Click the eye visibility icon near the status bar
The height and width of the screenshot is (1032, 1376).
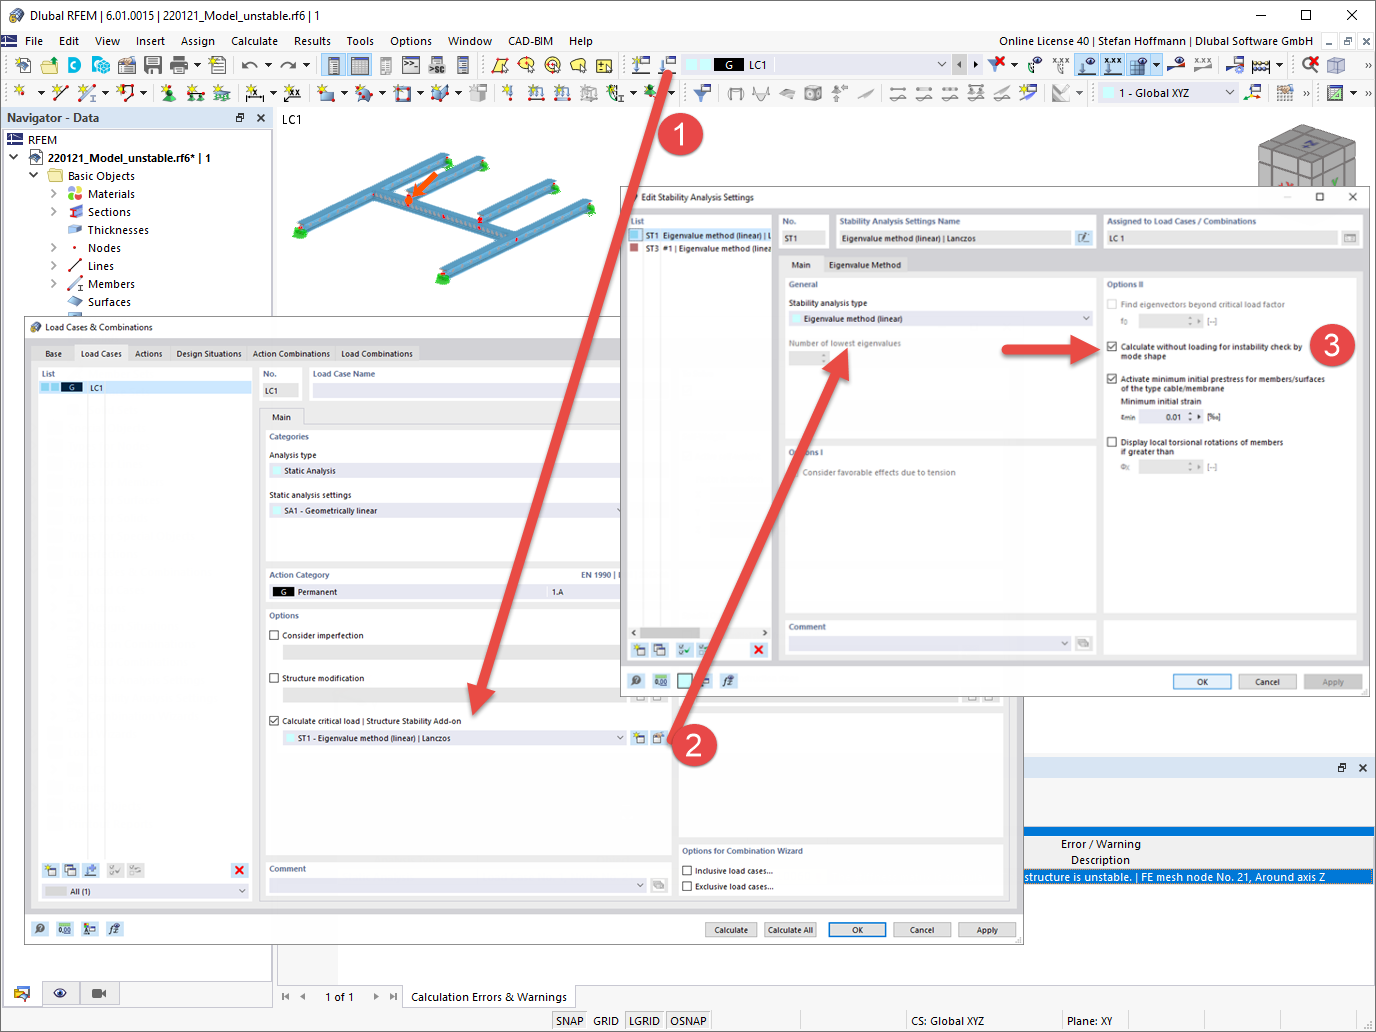point(60,992)
